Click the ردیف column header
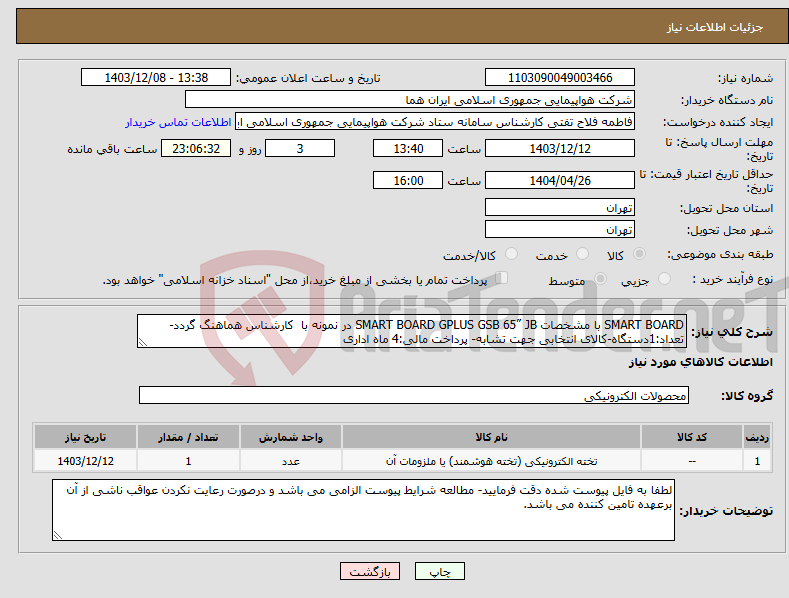 [757, 437]
